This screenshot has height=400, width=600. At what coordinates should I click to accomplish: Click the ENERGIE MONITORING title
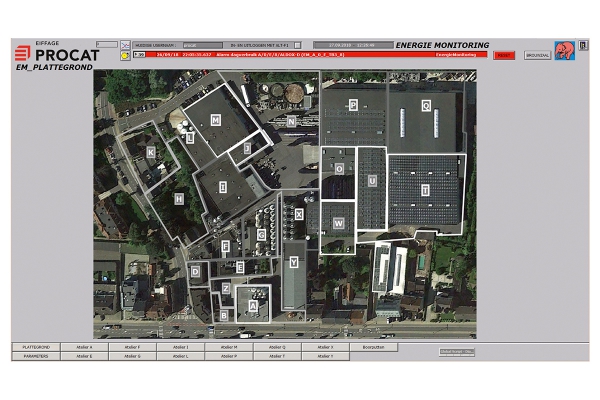pyautogui.click(x=442, y=45)
